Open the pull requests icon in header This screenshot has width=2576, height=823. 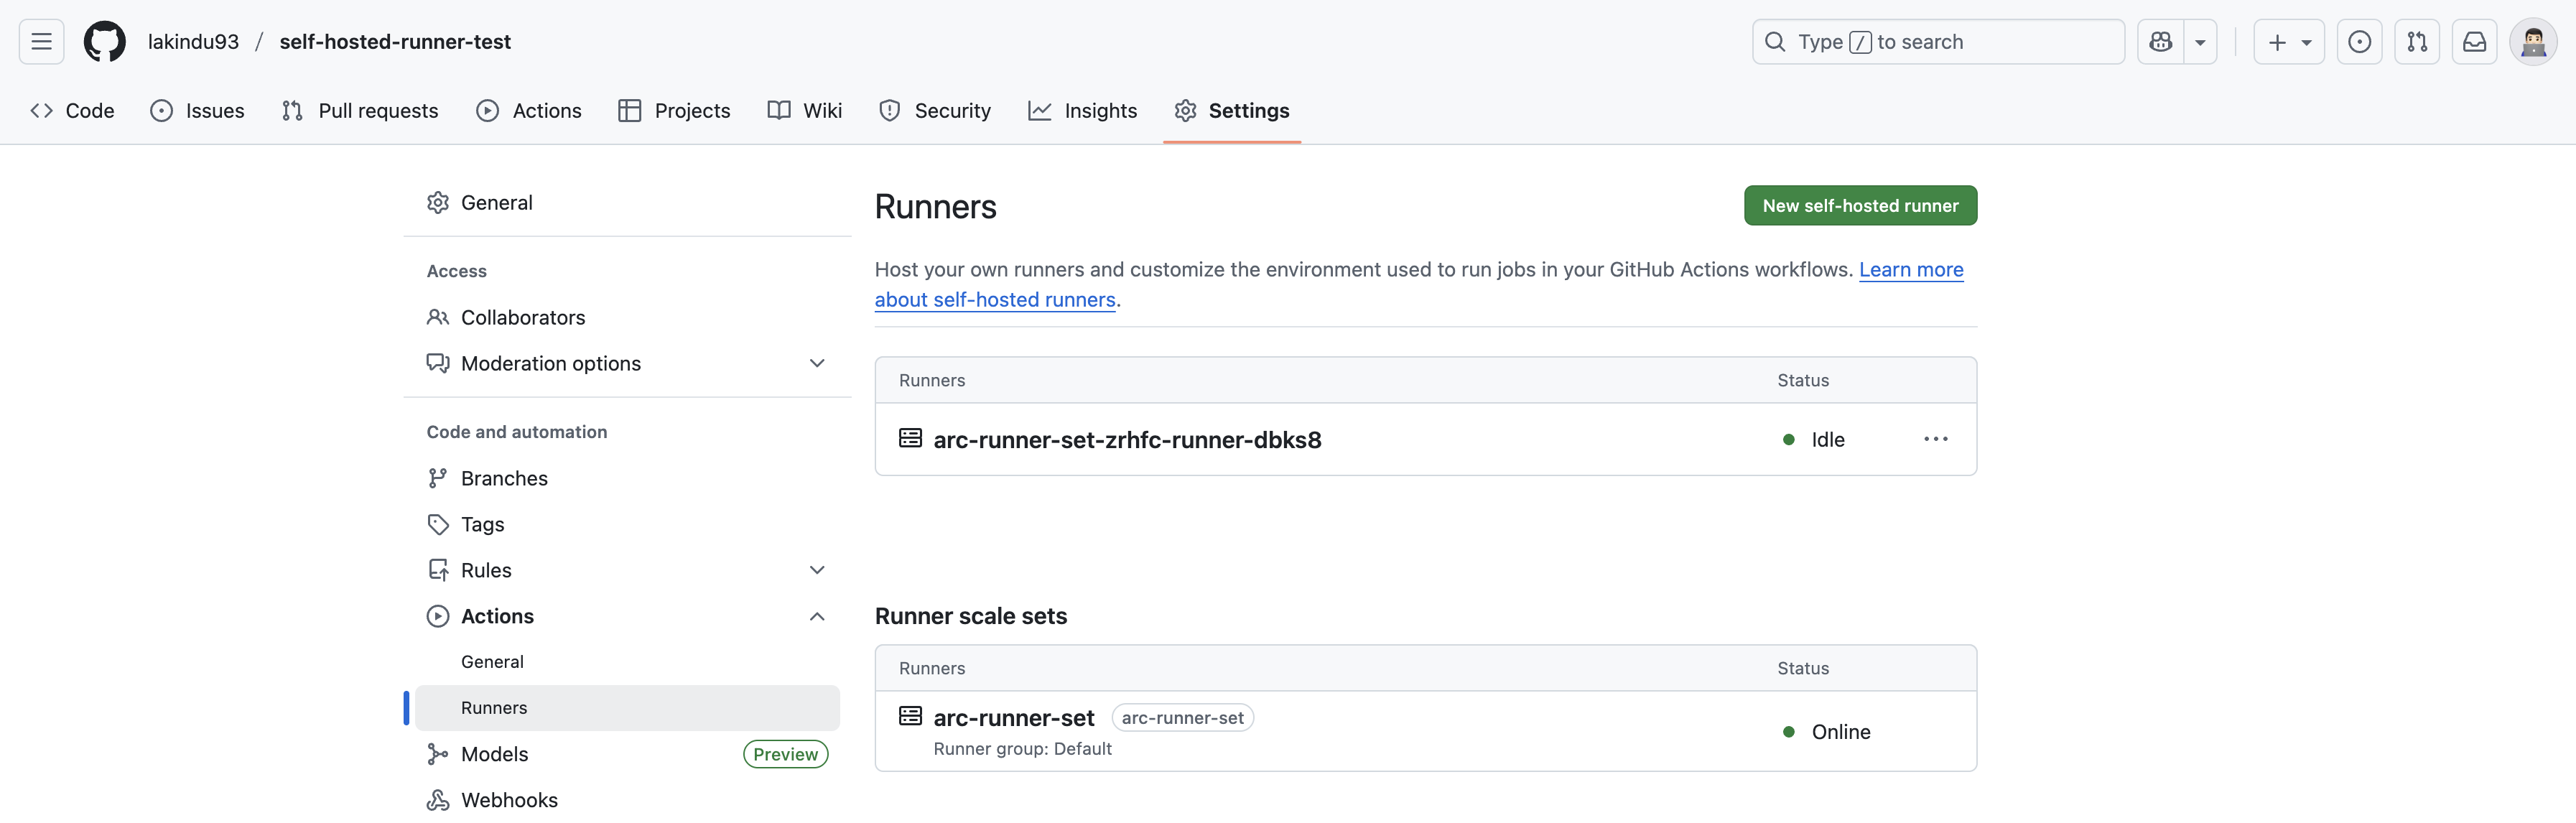[2417, 41]
